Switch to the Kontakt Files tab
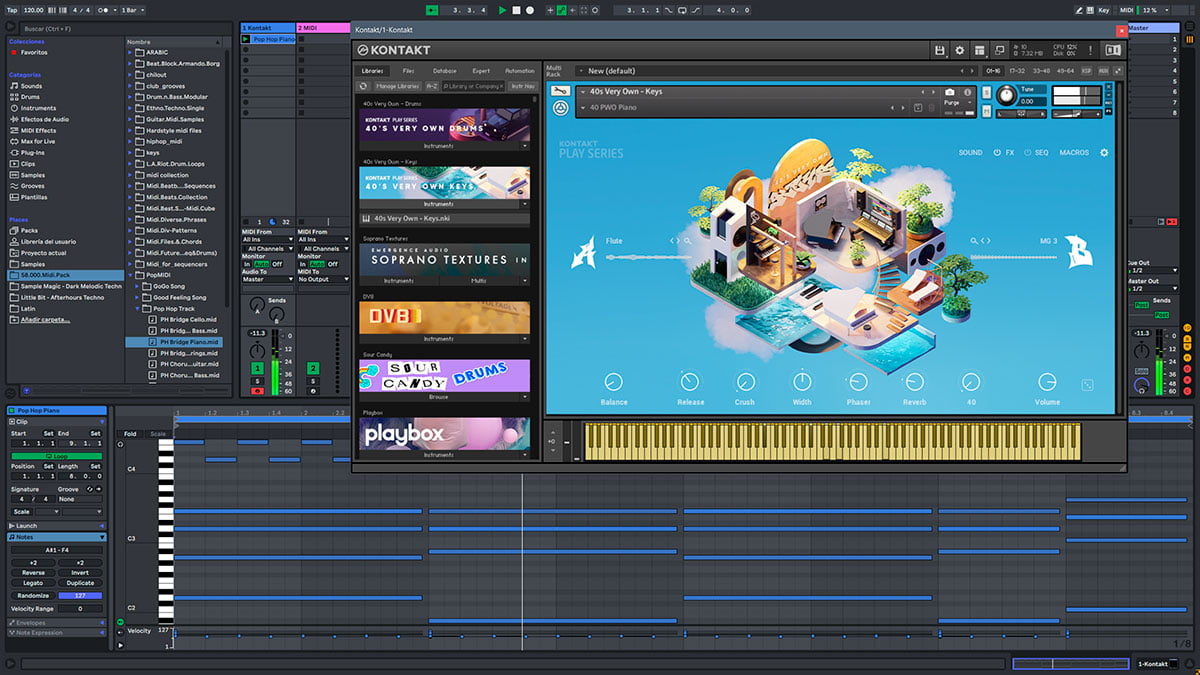Viewport: 1200px width, 675px height. [x=409, y=71]
